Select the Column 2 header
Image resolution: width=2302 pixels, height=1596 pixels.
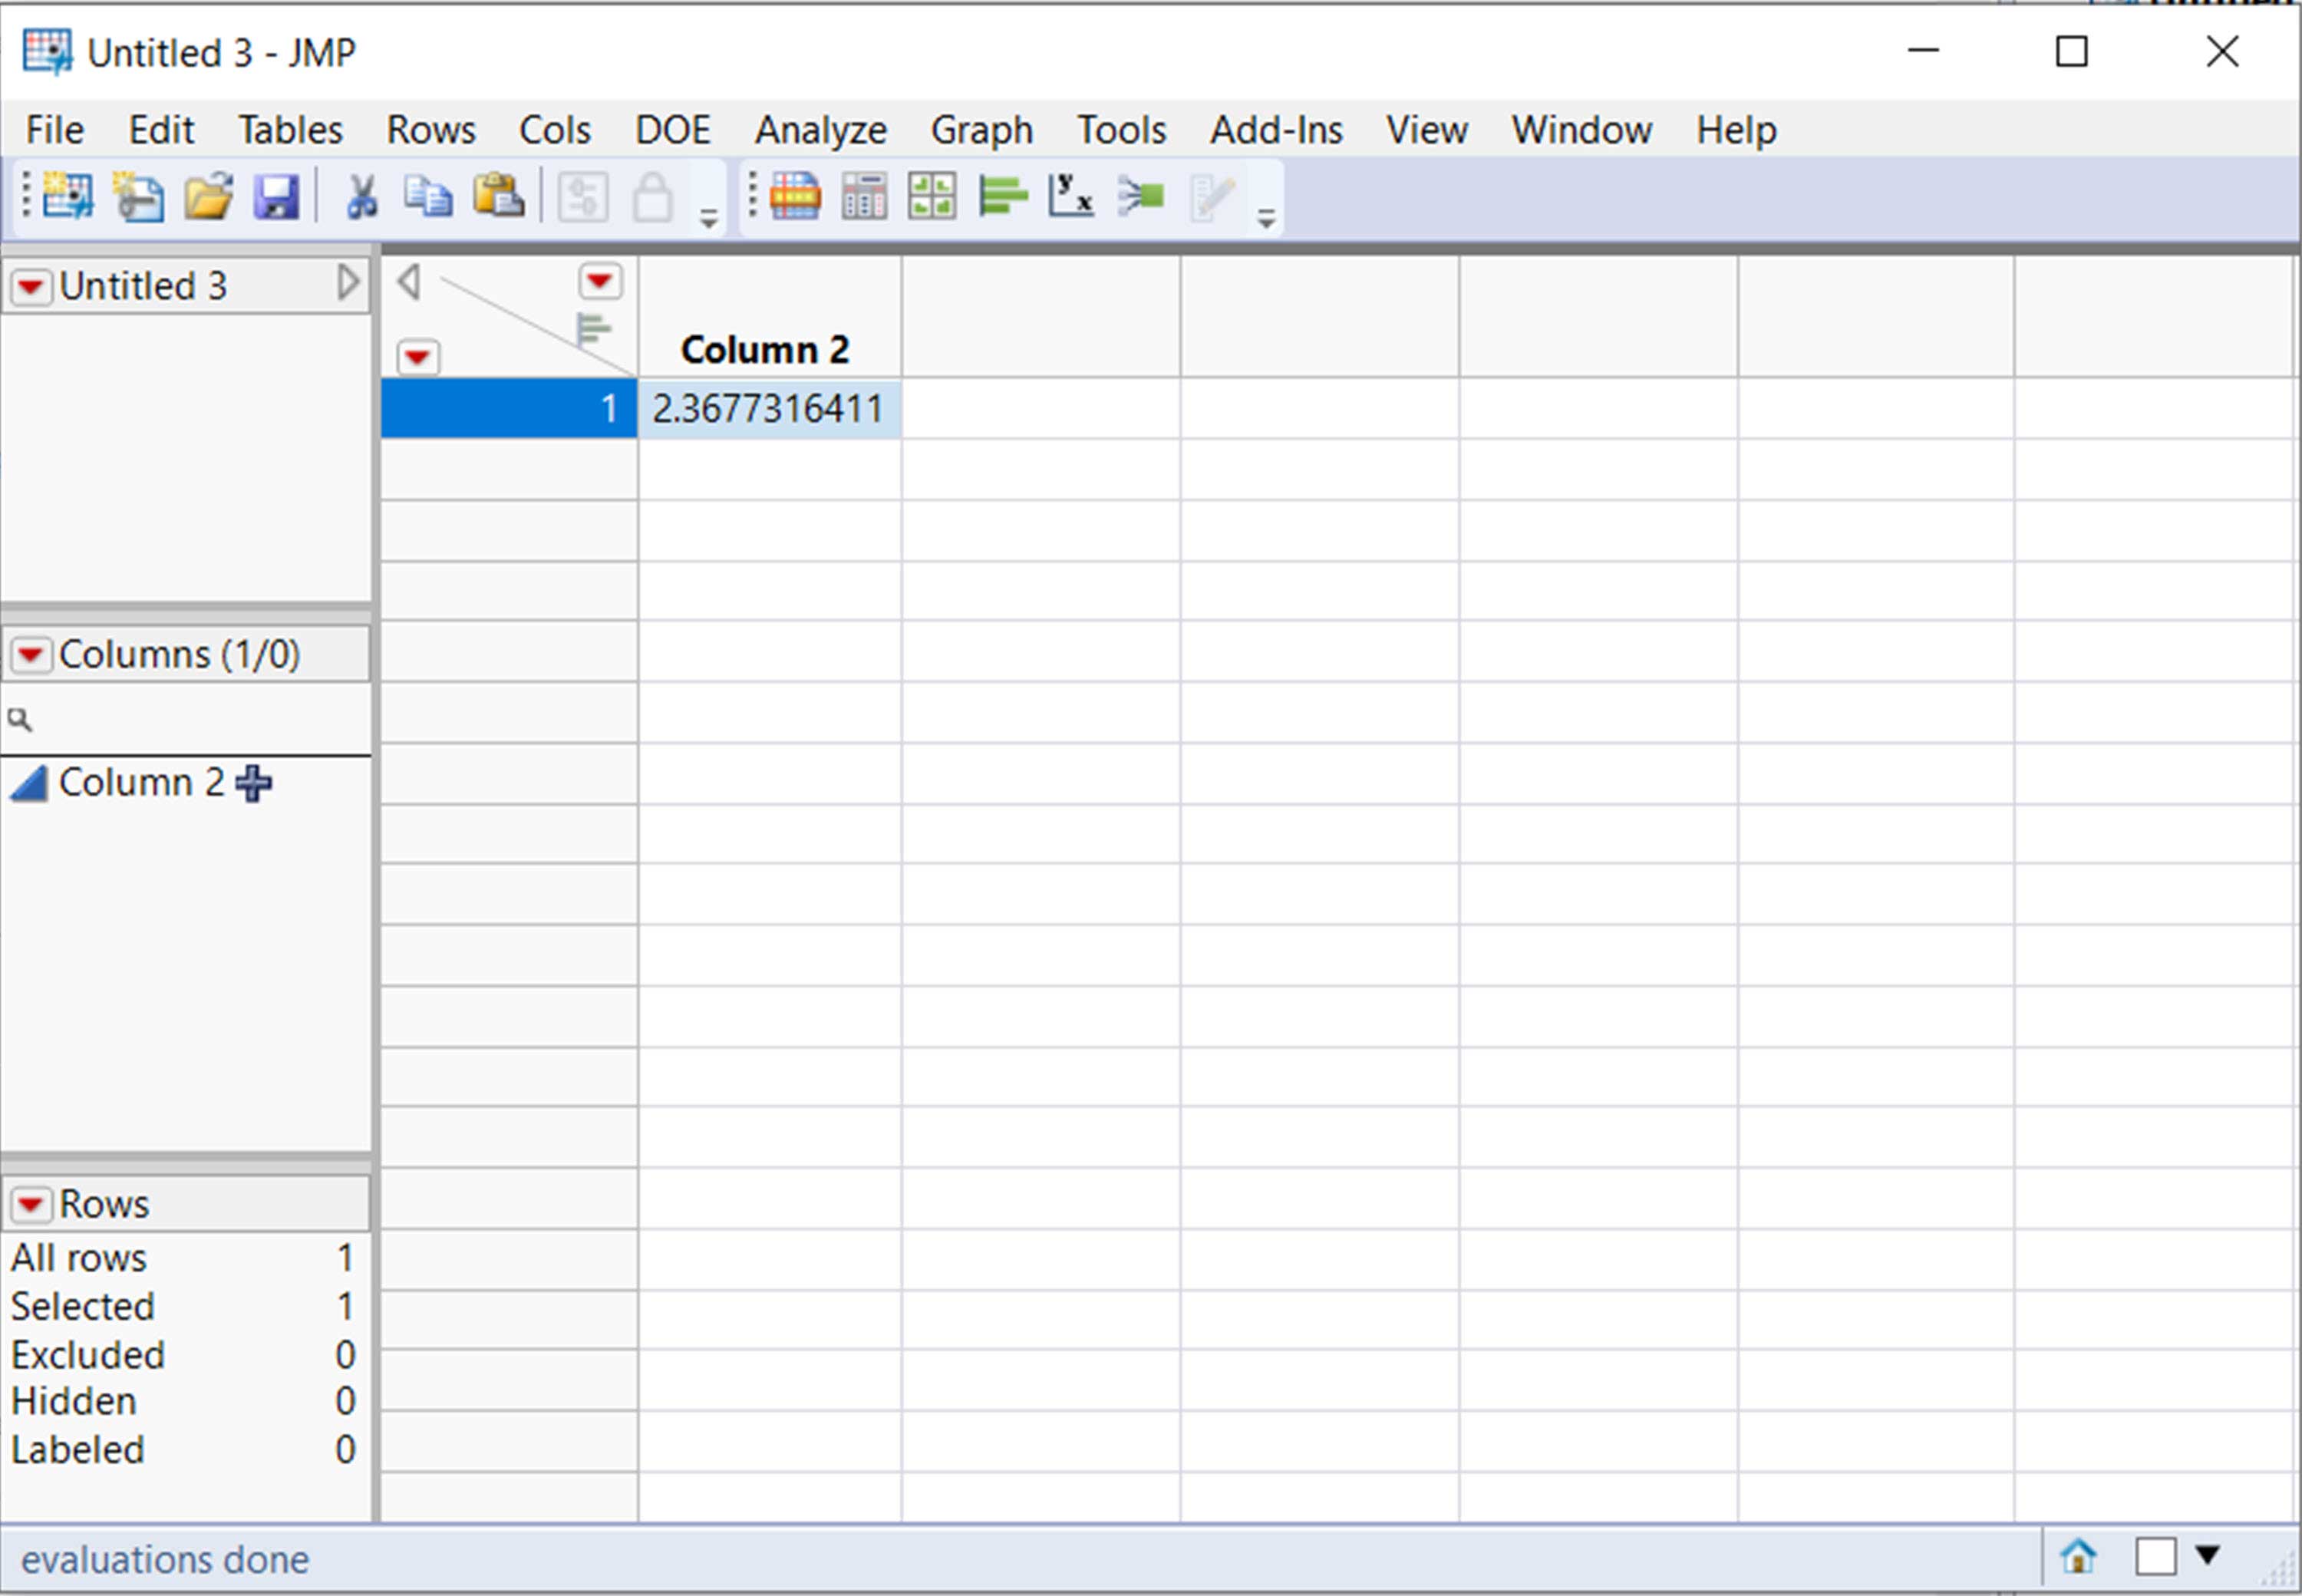point(769,317)
